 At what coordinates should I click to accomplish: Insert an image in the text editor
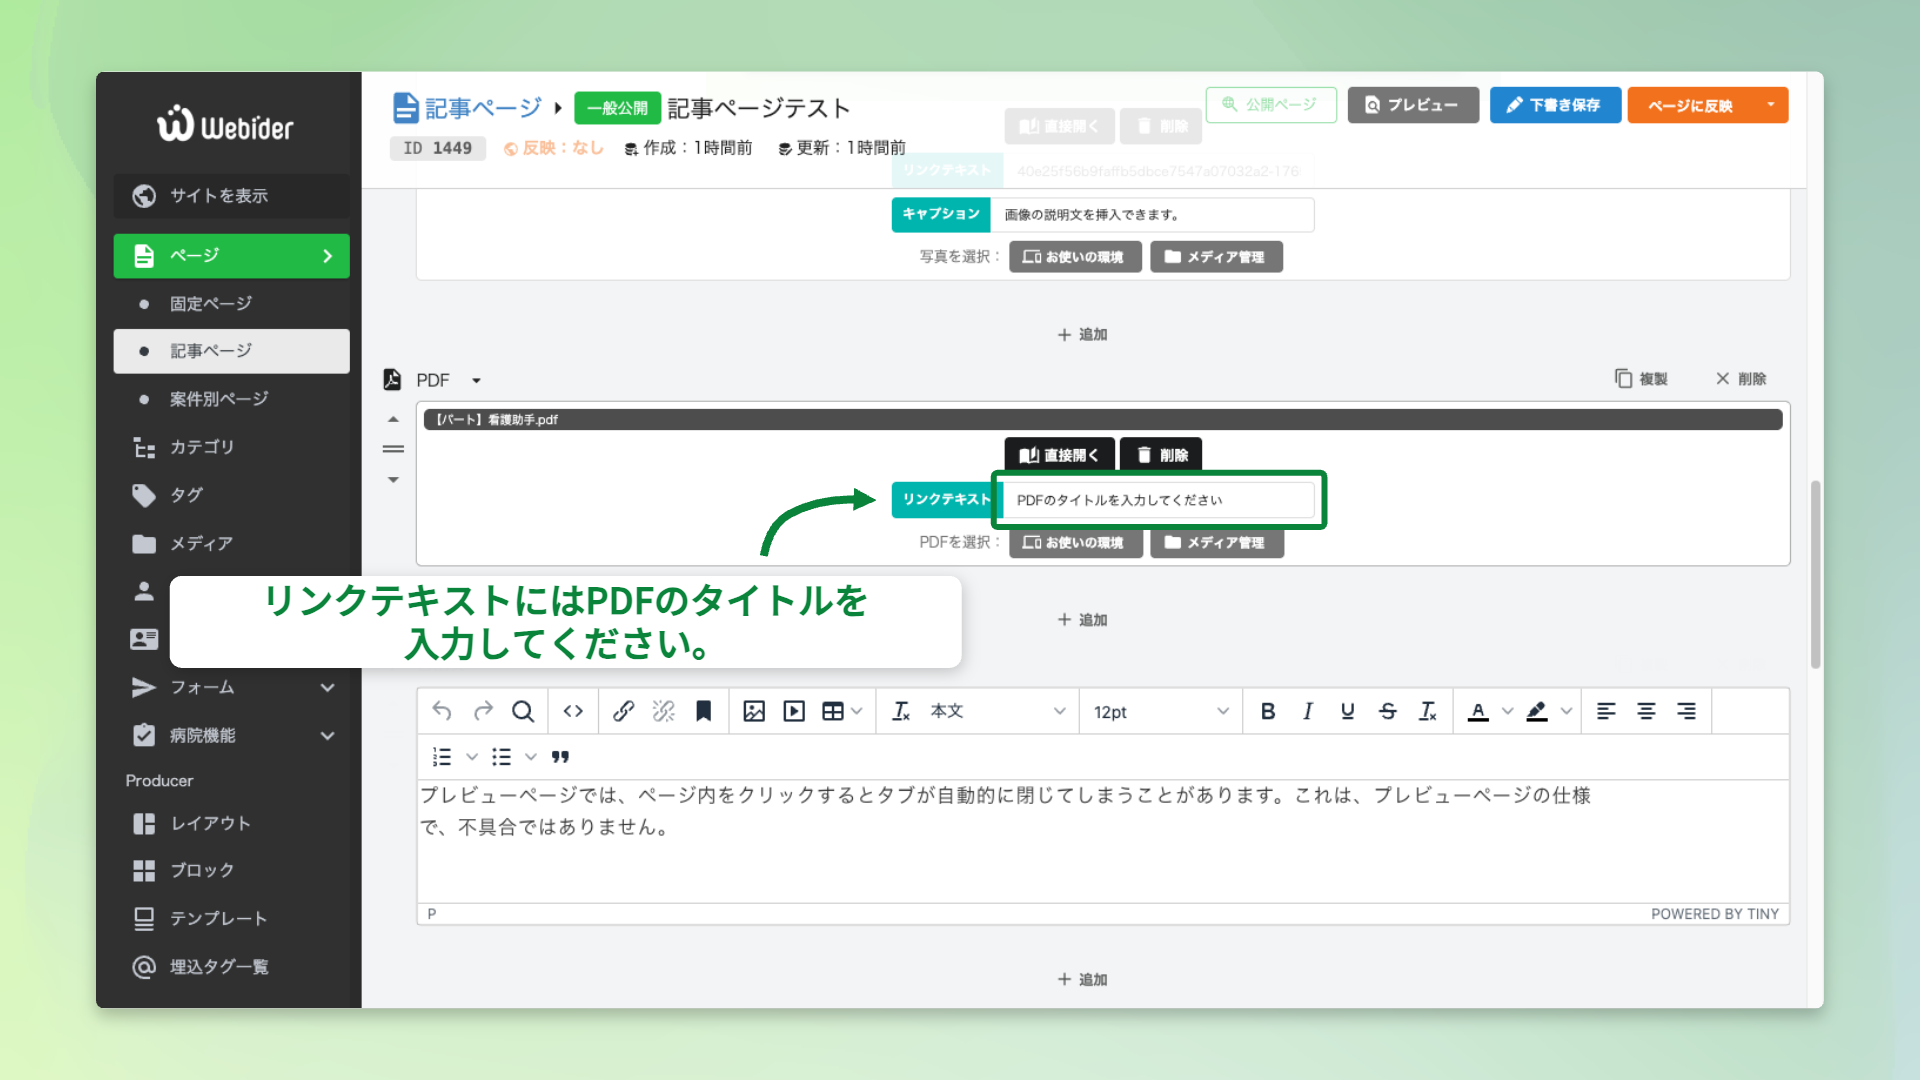754,711
